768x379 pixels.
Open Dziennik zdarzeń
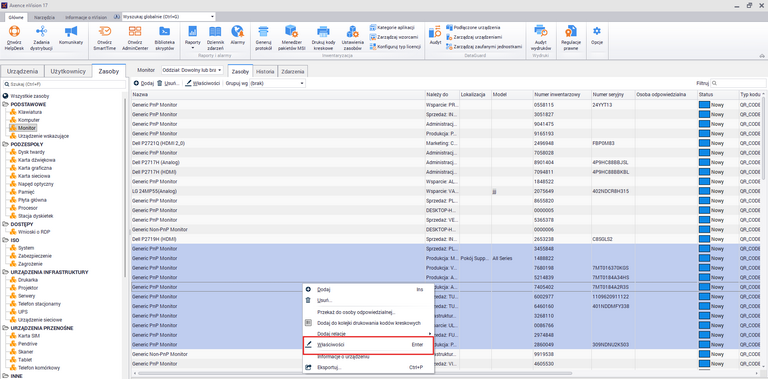coord(215,38)
